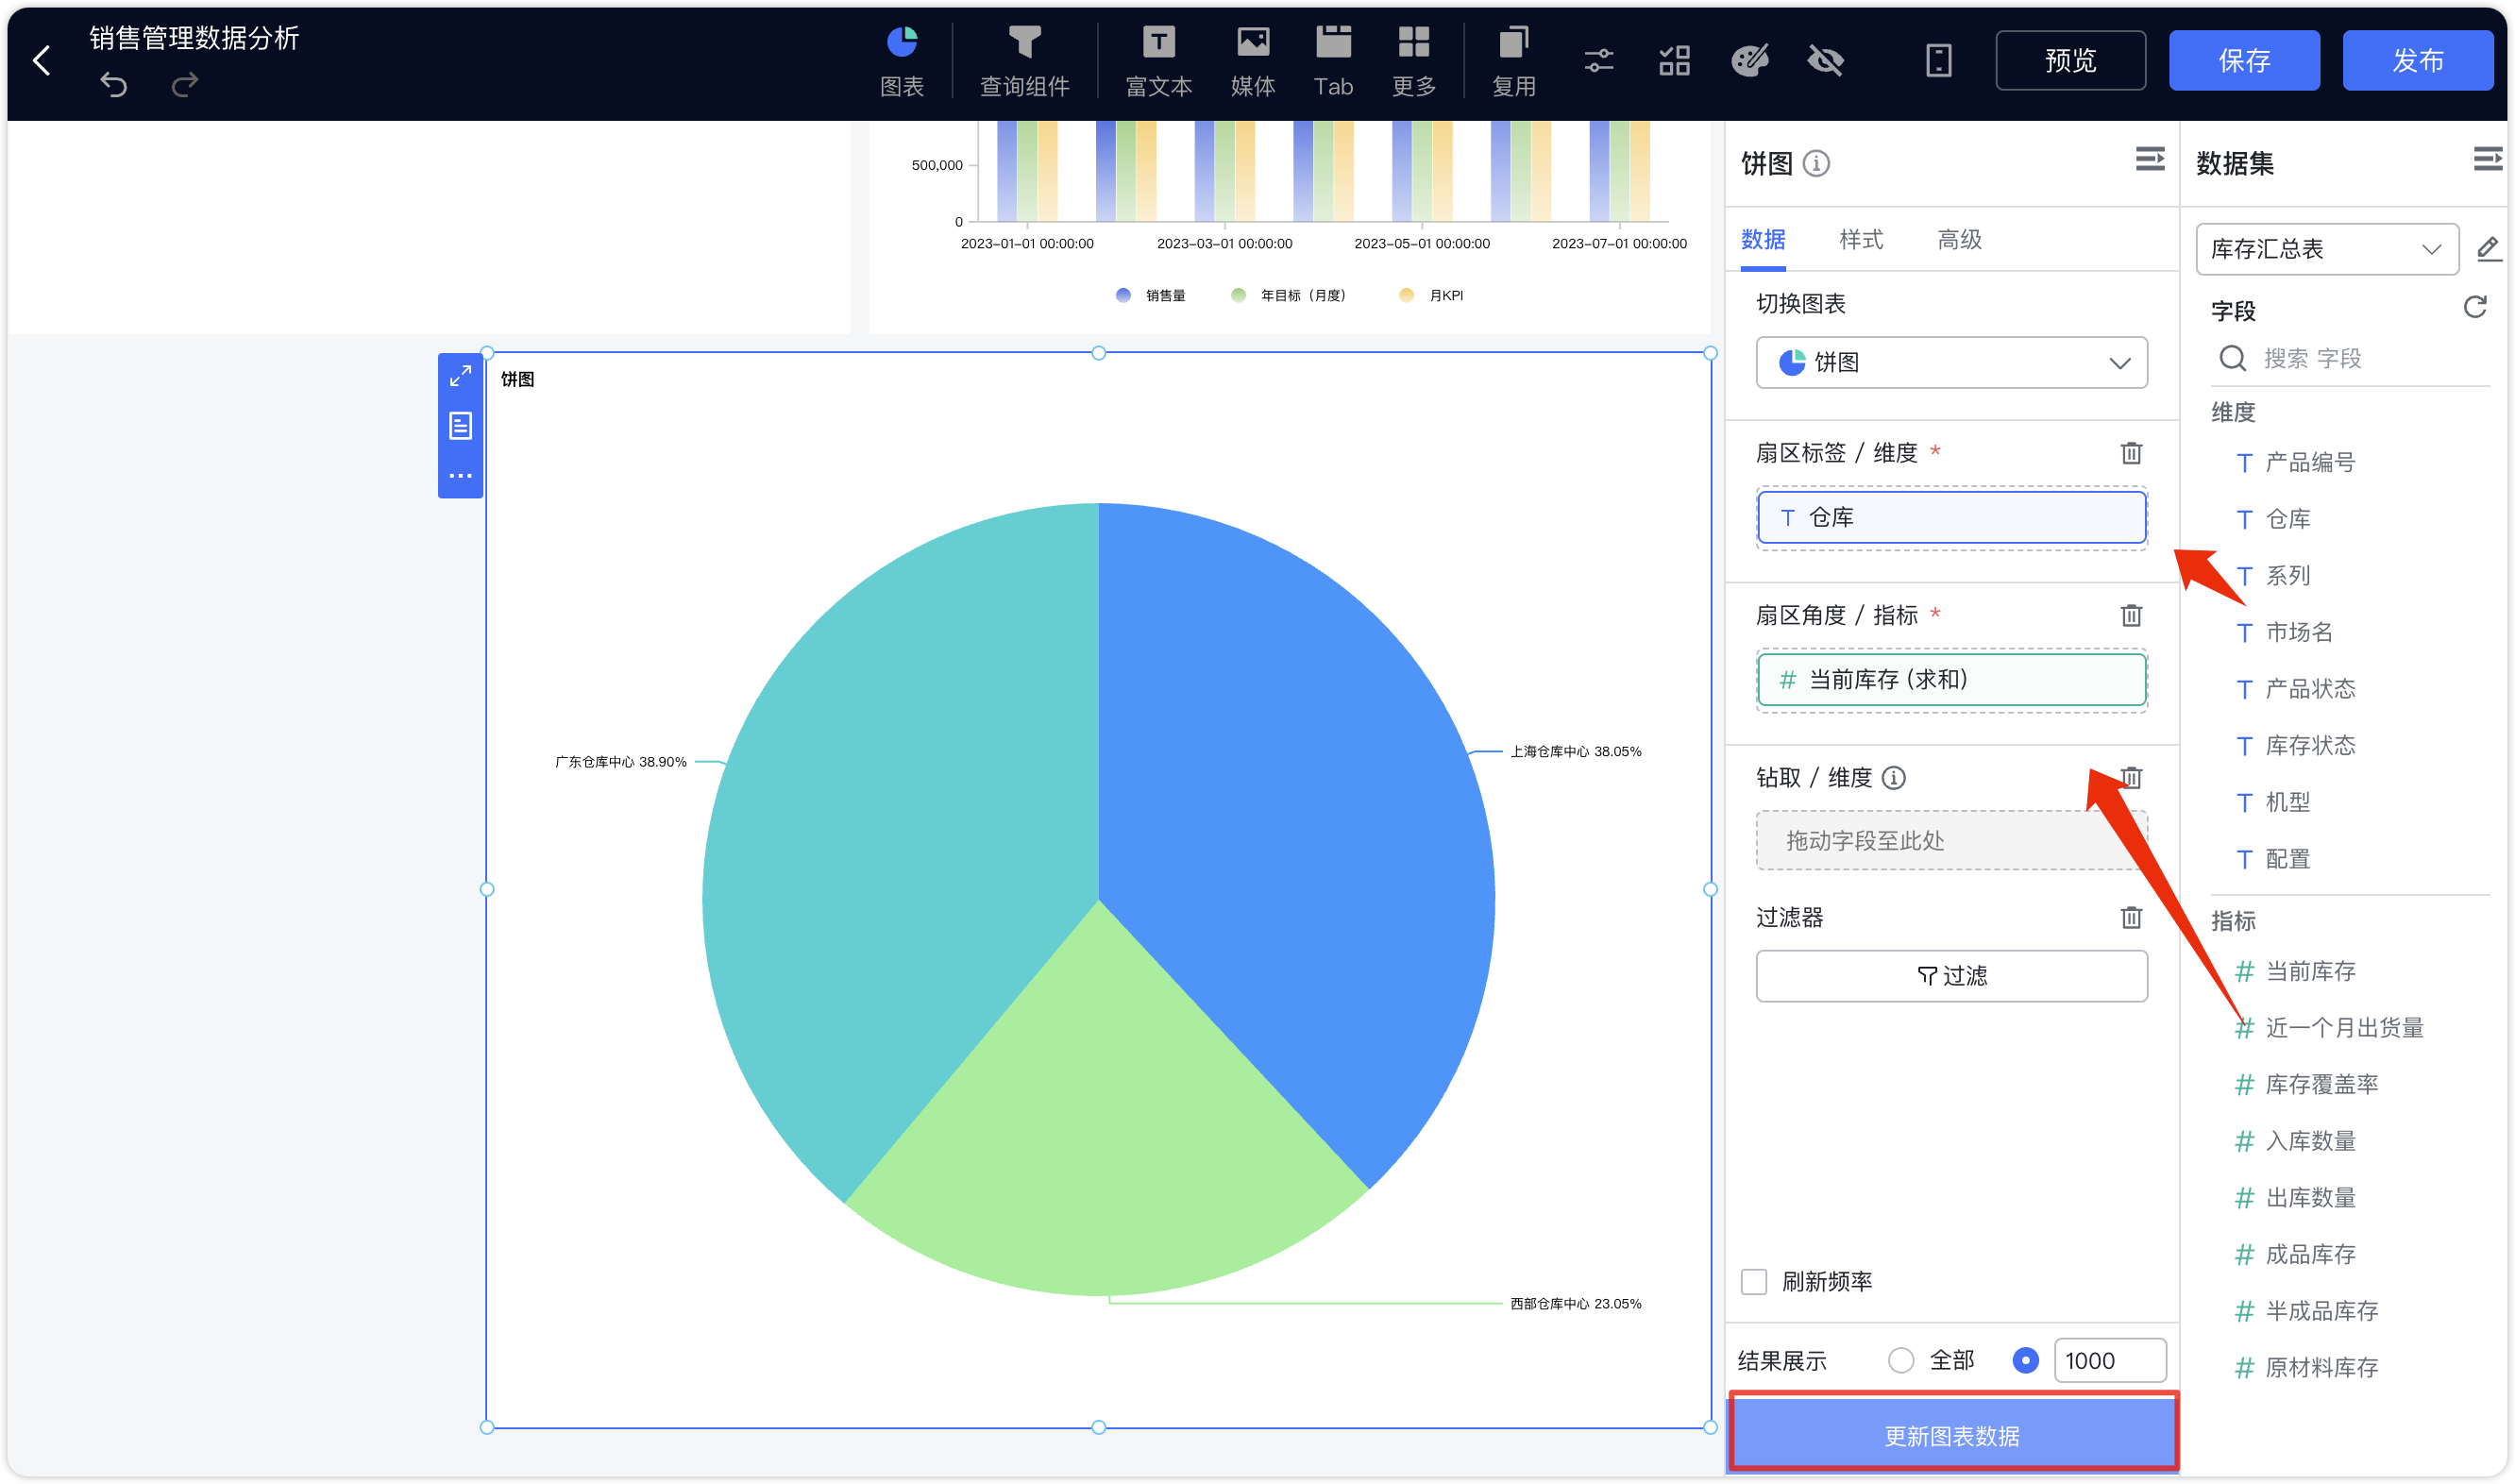This screenshot has width=2515, height=1484.
Task: Select the 产品状态 dimension field
Action: pos(2309,689)
